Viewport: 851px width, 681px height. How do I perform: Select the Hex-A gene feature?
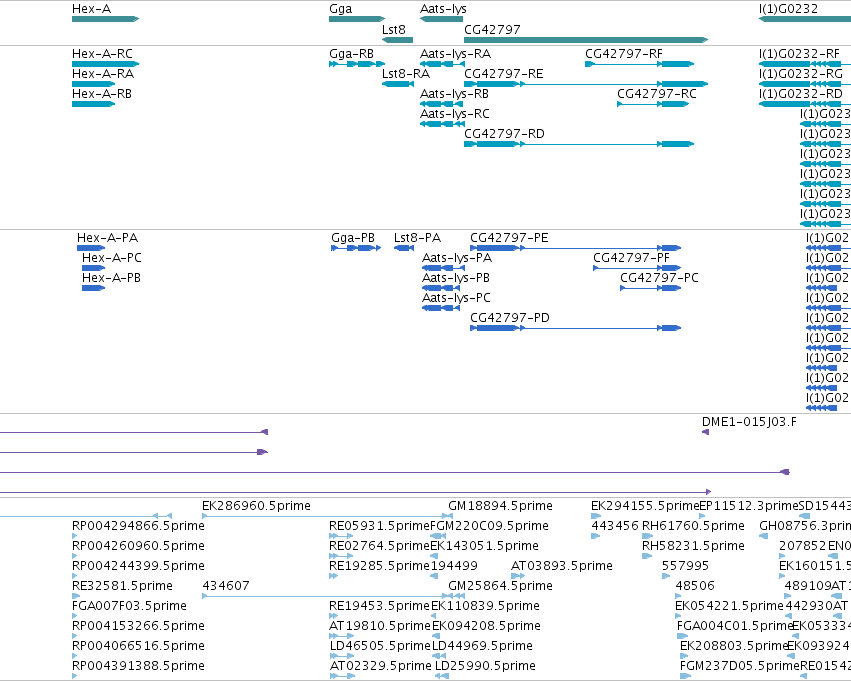point(105,19)
